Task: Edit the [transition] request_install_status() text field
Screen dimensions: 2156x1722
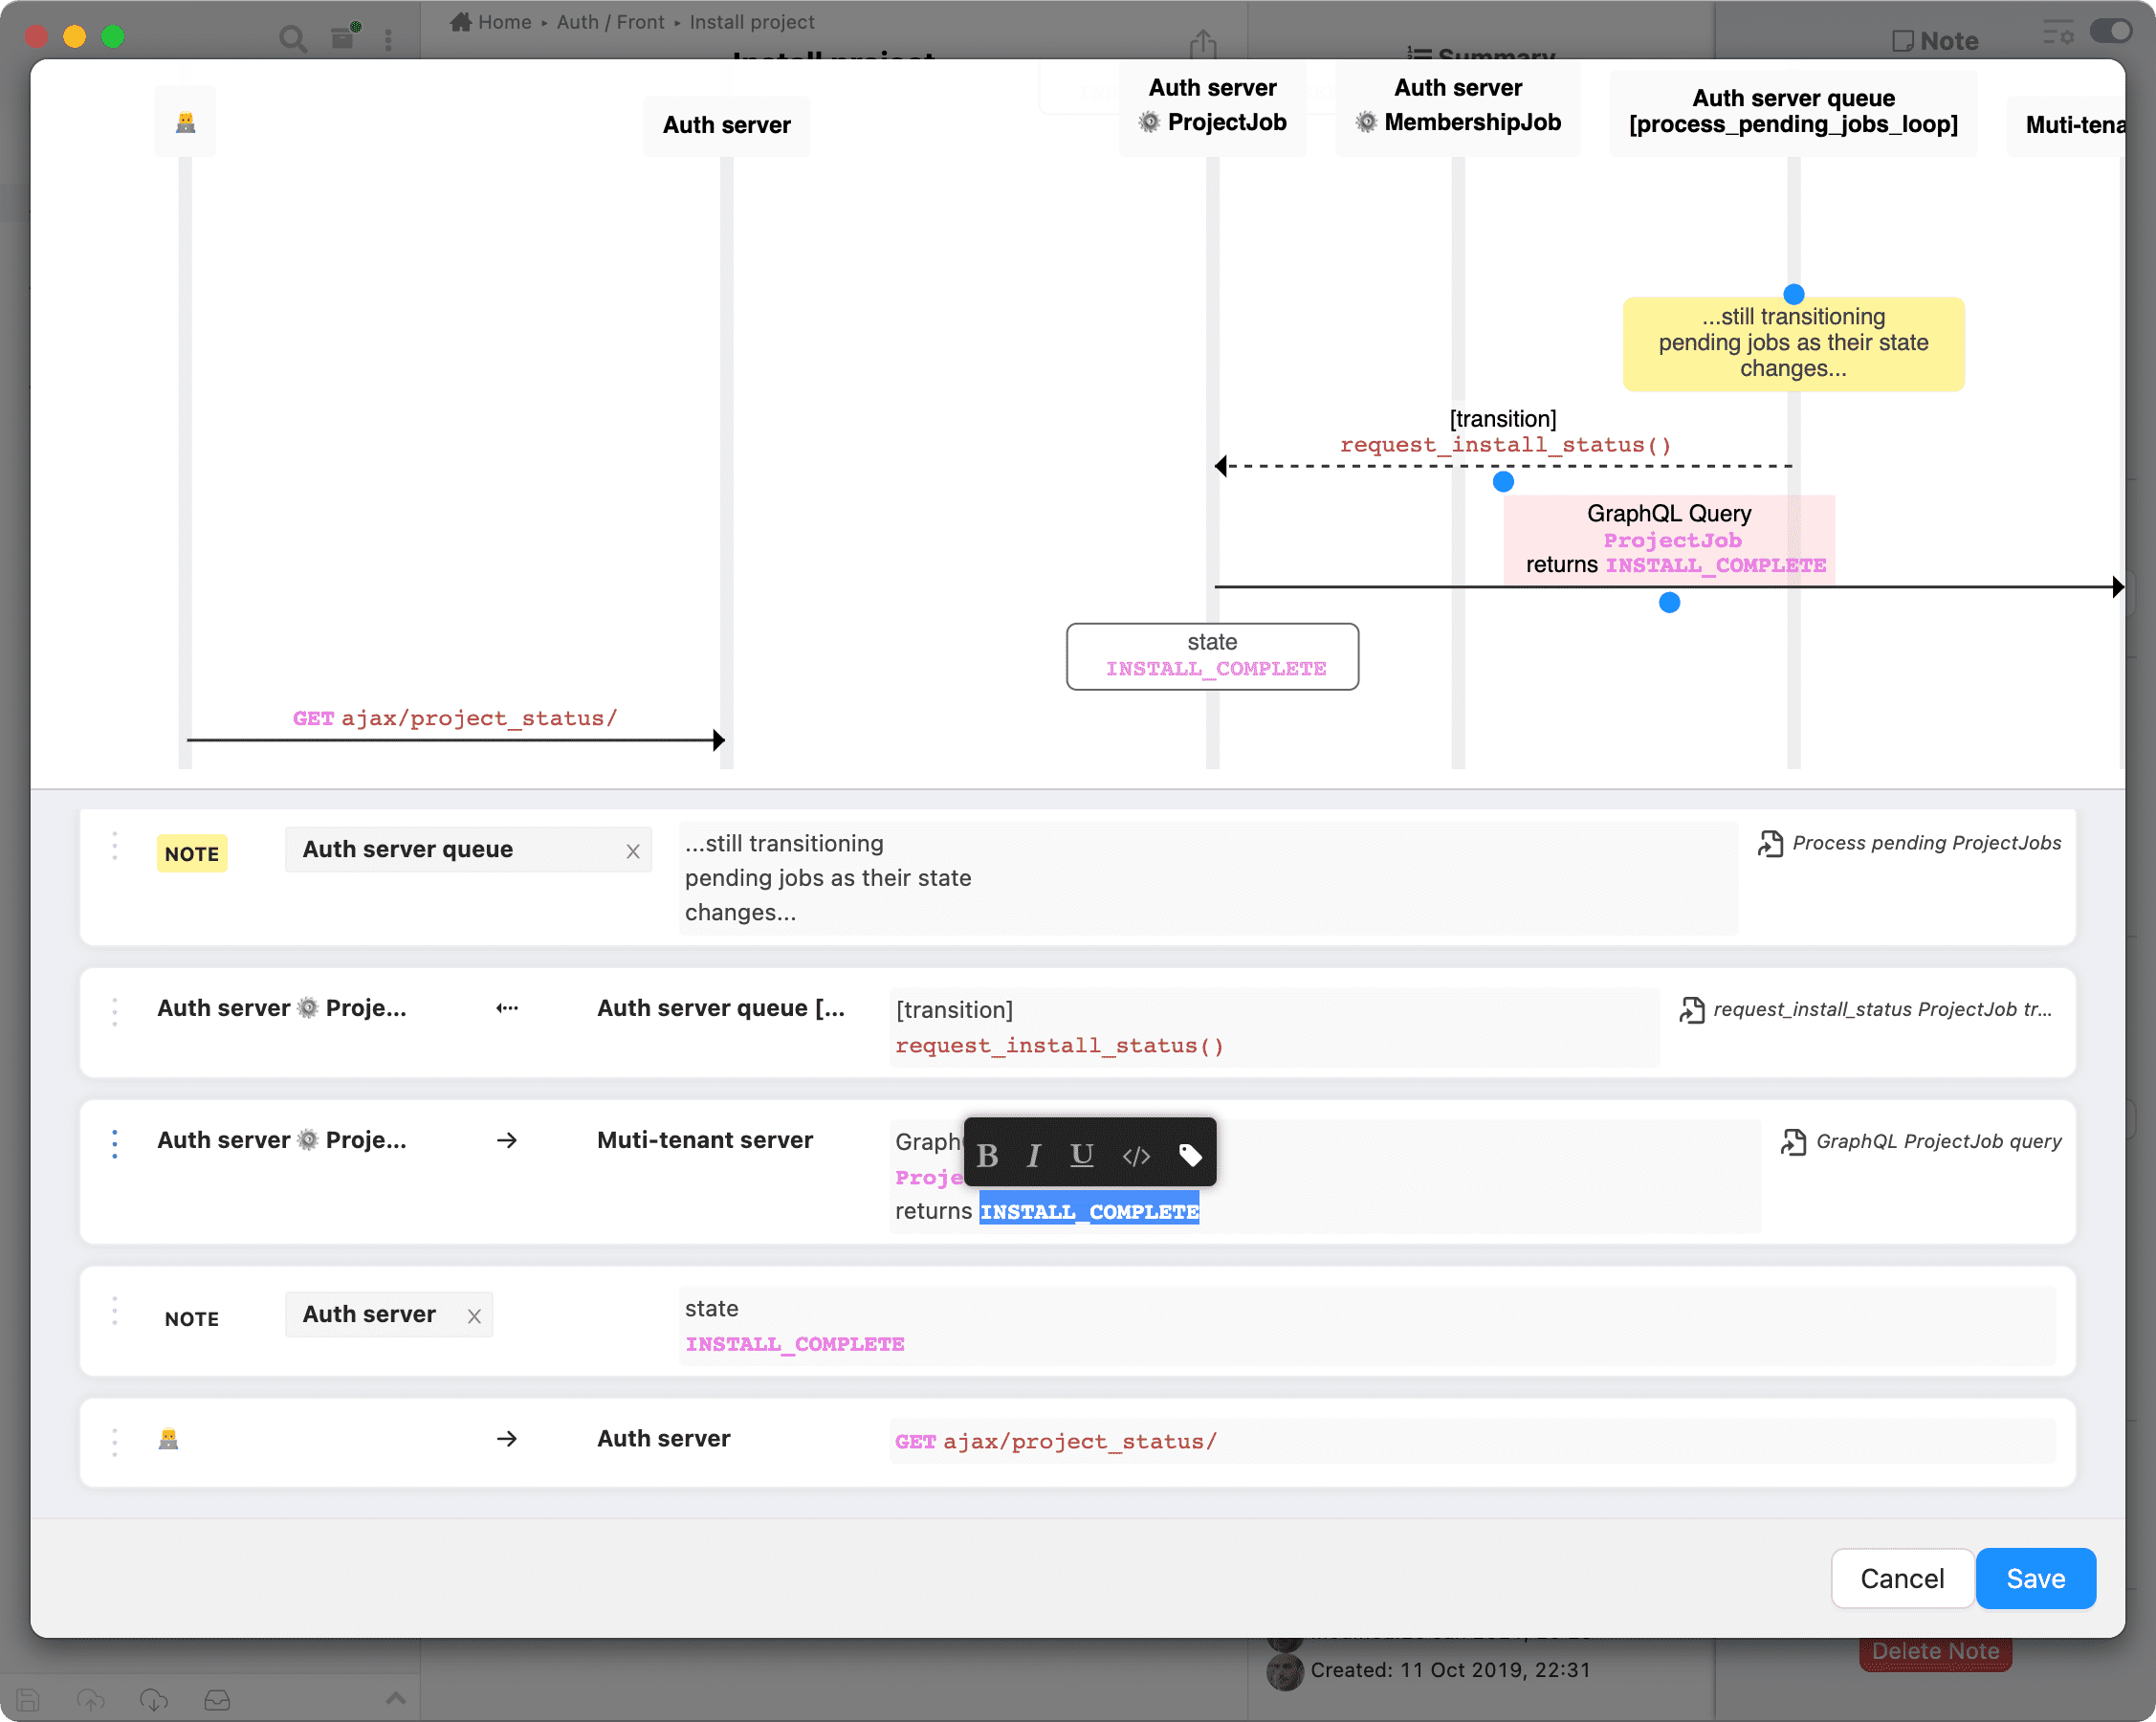Action: click(x=1273, y=1027)
